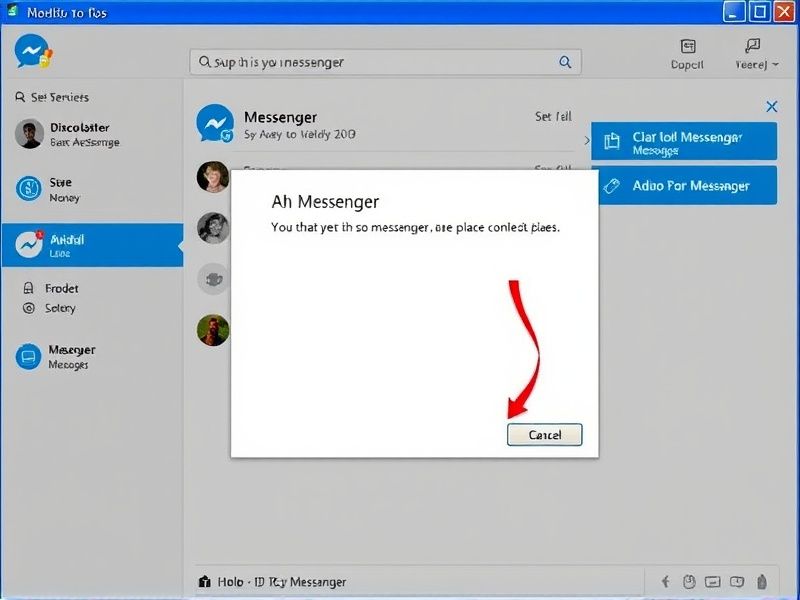Viewport: 800px width, 600px height.
Task: Click the Facebook icon in bottom bar
Action: 666,581
